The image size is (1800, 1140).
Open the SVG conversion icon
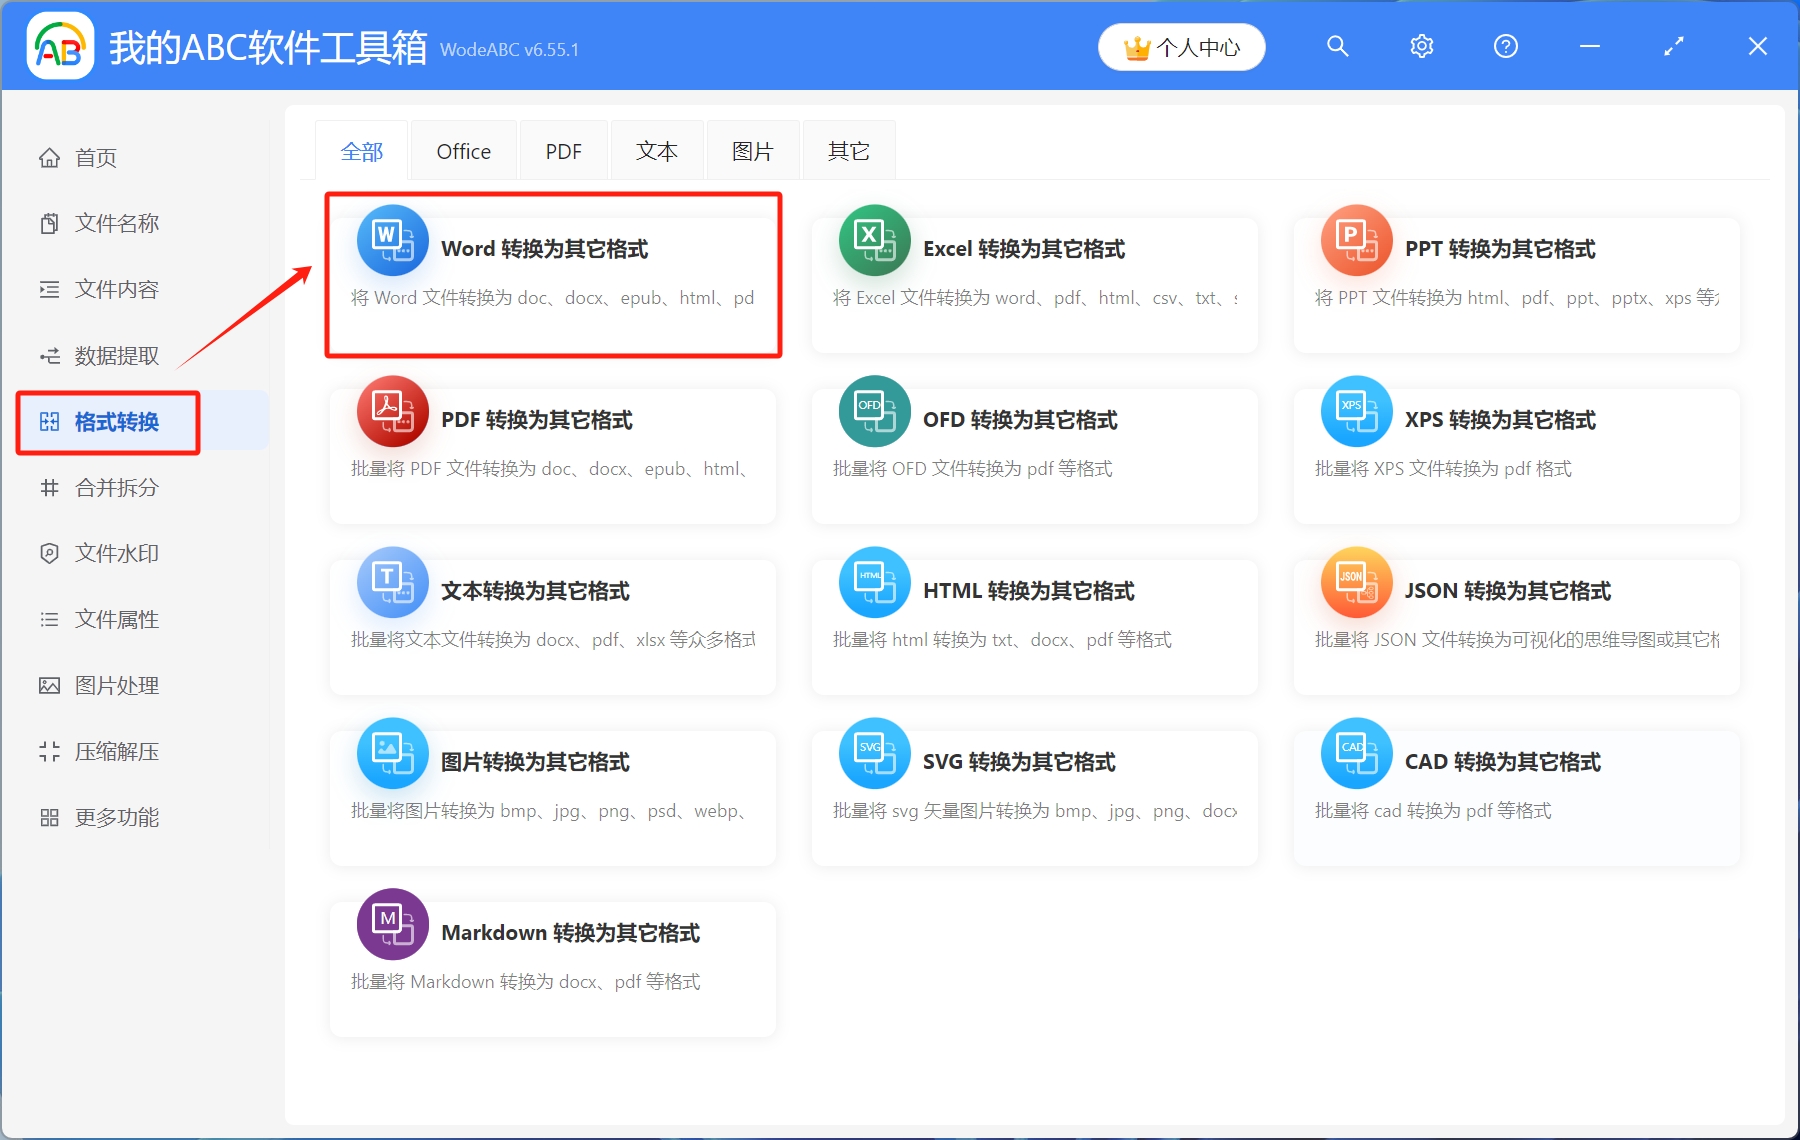point(874,754)
